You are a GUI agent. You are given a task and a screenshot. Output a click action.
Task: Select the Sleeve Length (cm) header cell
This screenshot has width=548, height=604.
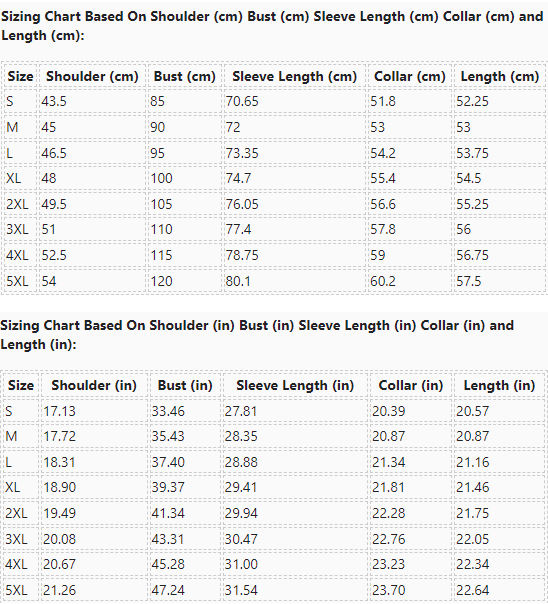(x=294, y=76)
